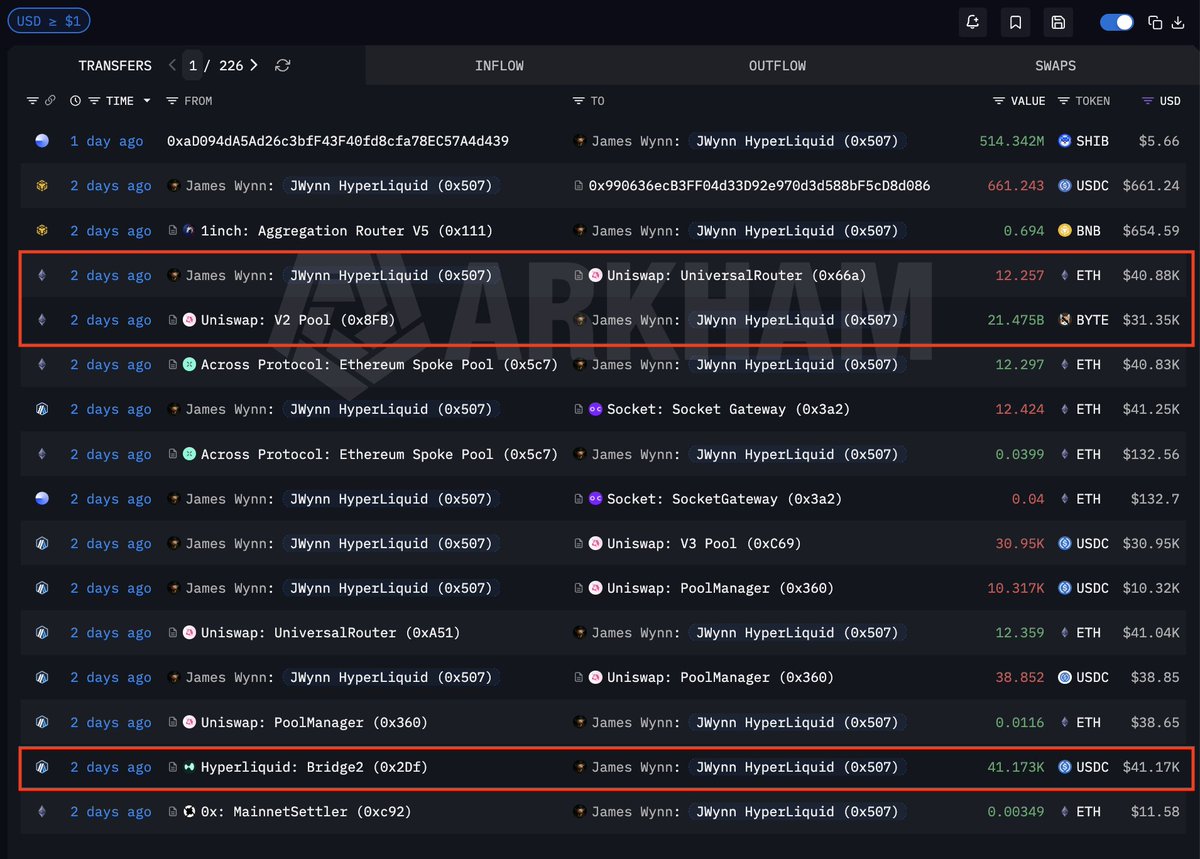Click the bell alert icon
The width and height of the screenshot is (1200, 859).
pos(972,22)
